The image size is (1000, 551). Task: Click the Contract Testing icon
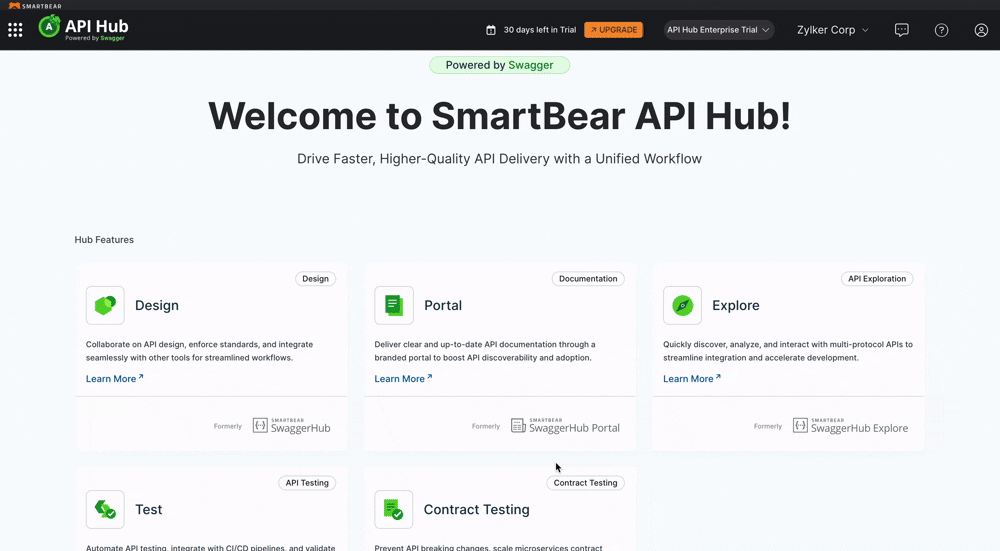tap(394, 509)
